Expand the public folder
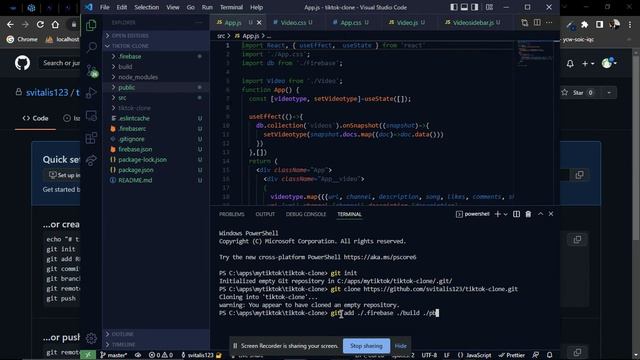 [156, 87]
